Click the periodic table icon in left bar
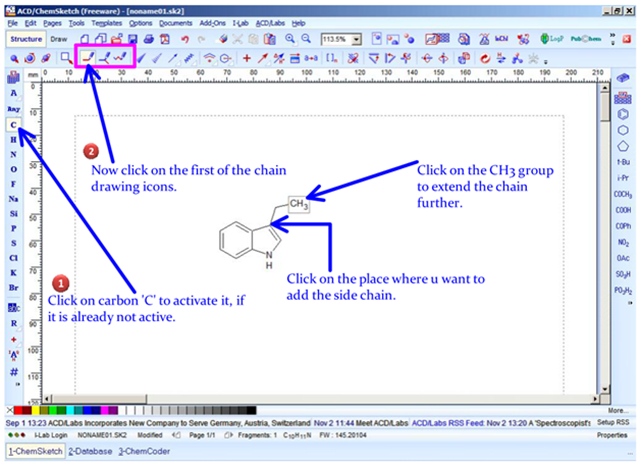640x466 pixels. [13, 77]
